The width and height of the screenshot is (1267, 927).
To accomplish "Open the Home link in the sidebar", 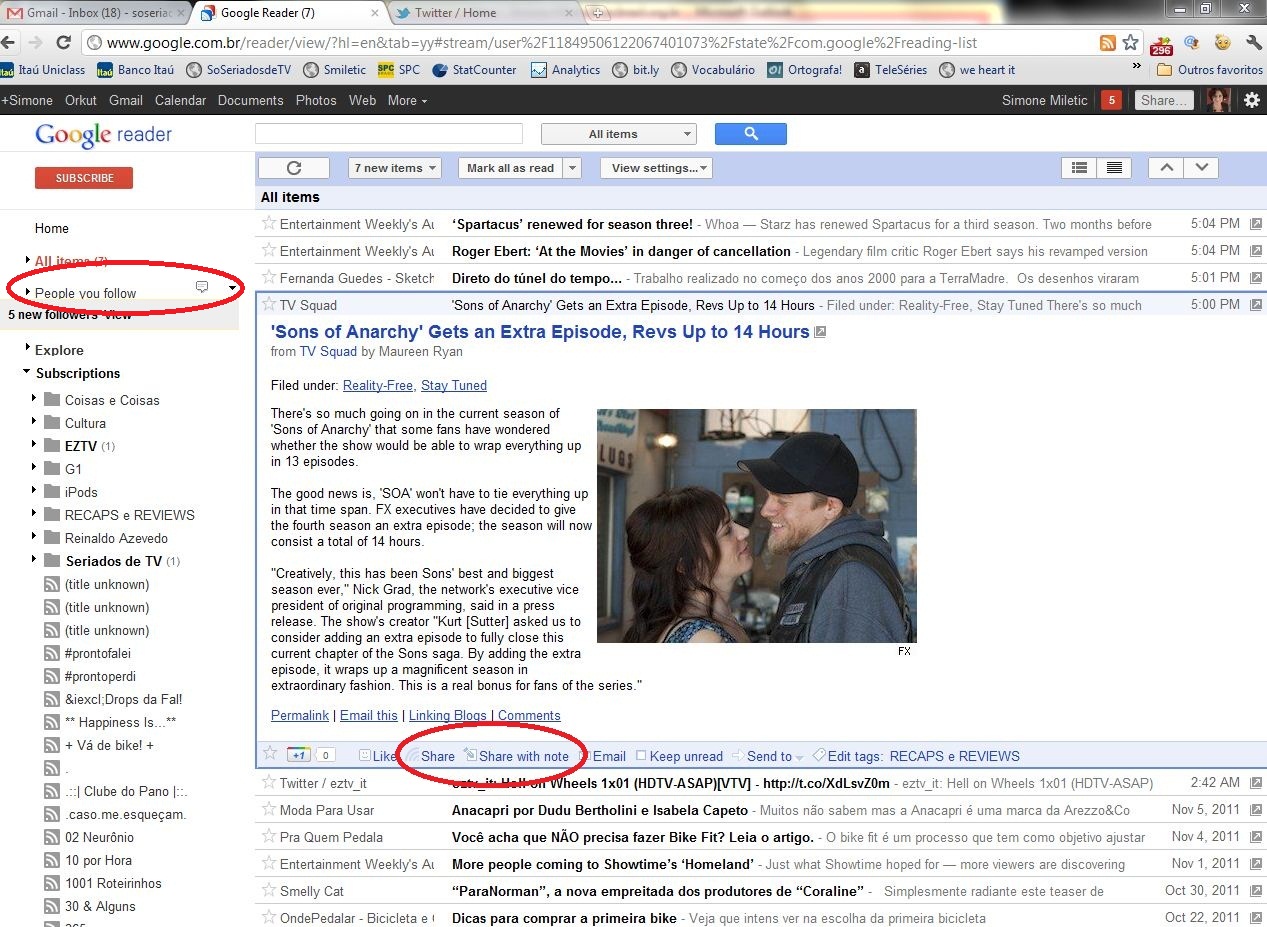I will [52, 228].
